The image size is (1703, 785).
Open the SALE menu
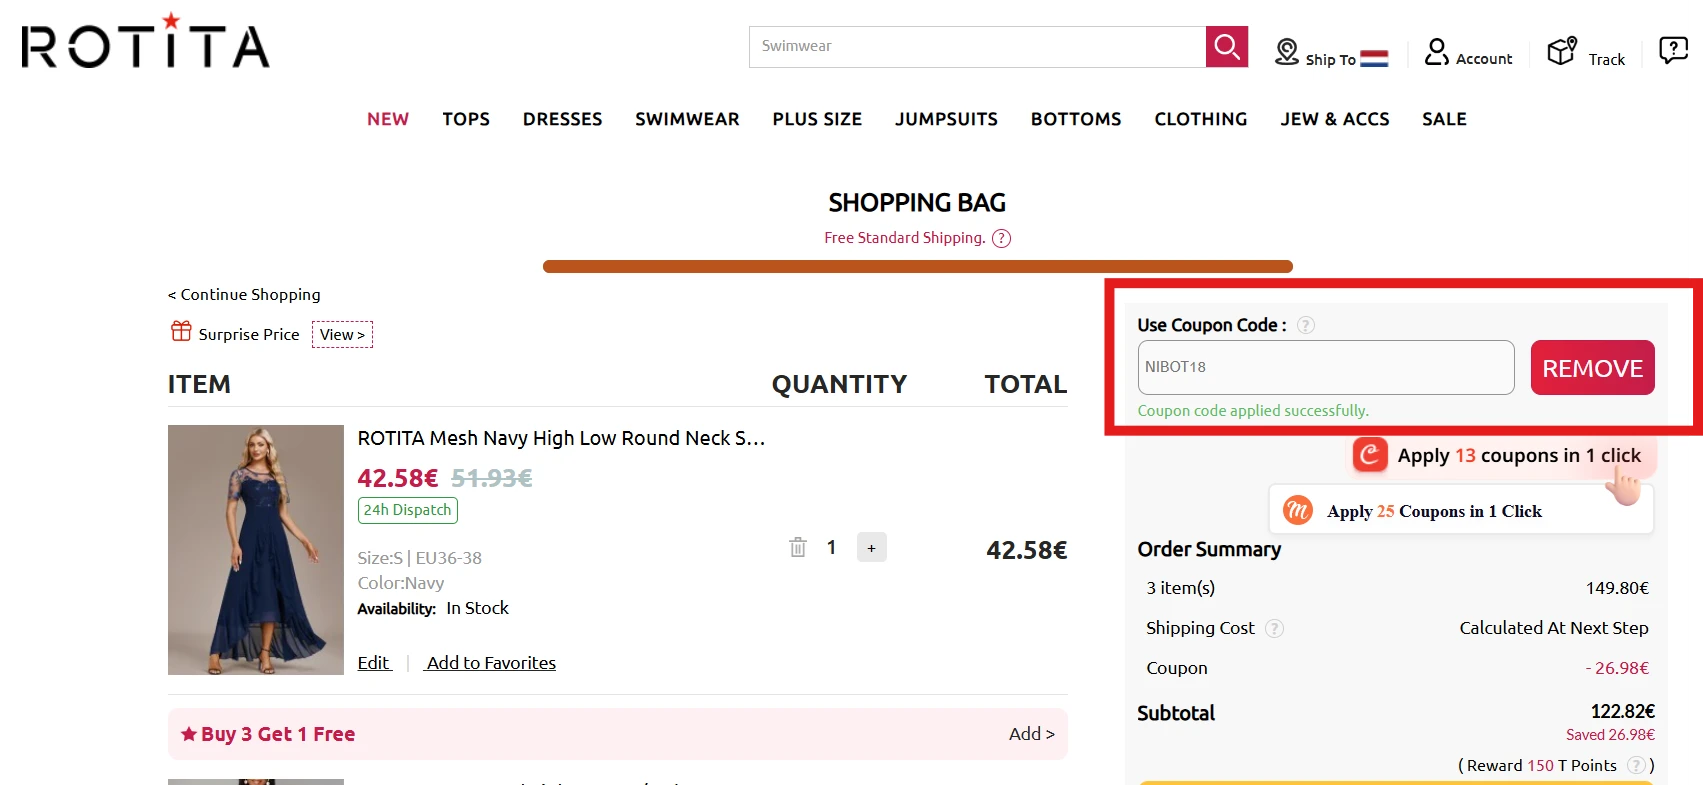[1445, 119]
